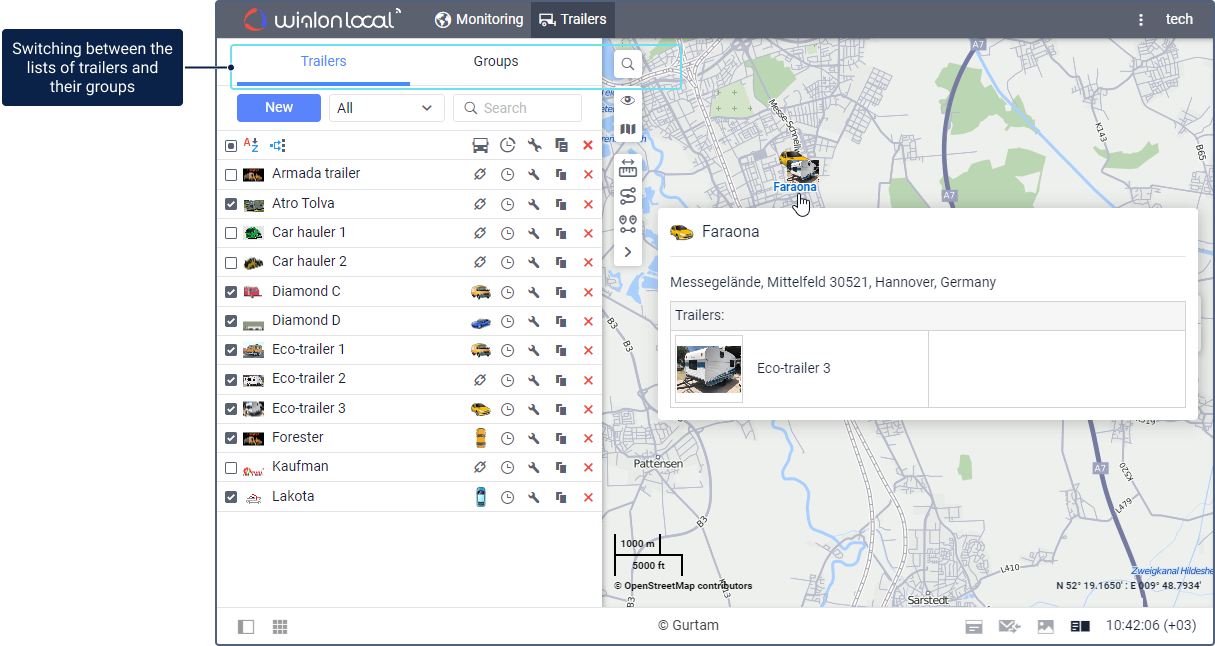This screenshot has width=1215, height=646.
Task: Open the routing tool on the map toolbar
Action: (628, 196)
